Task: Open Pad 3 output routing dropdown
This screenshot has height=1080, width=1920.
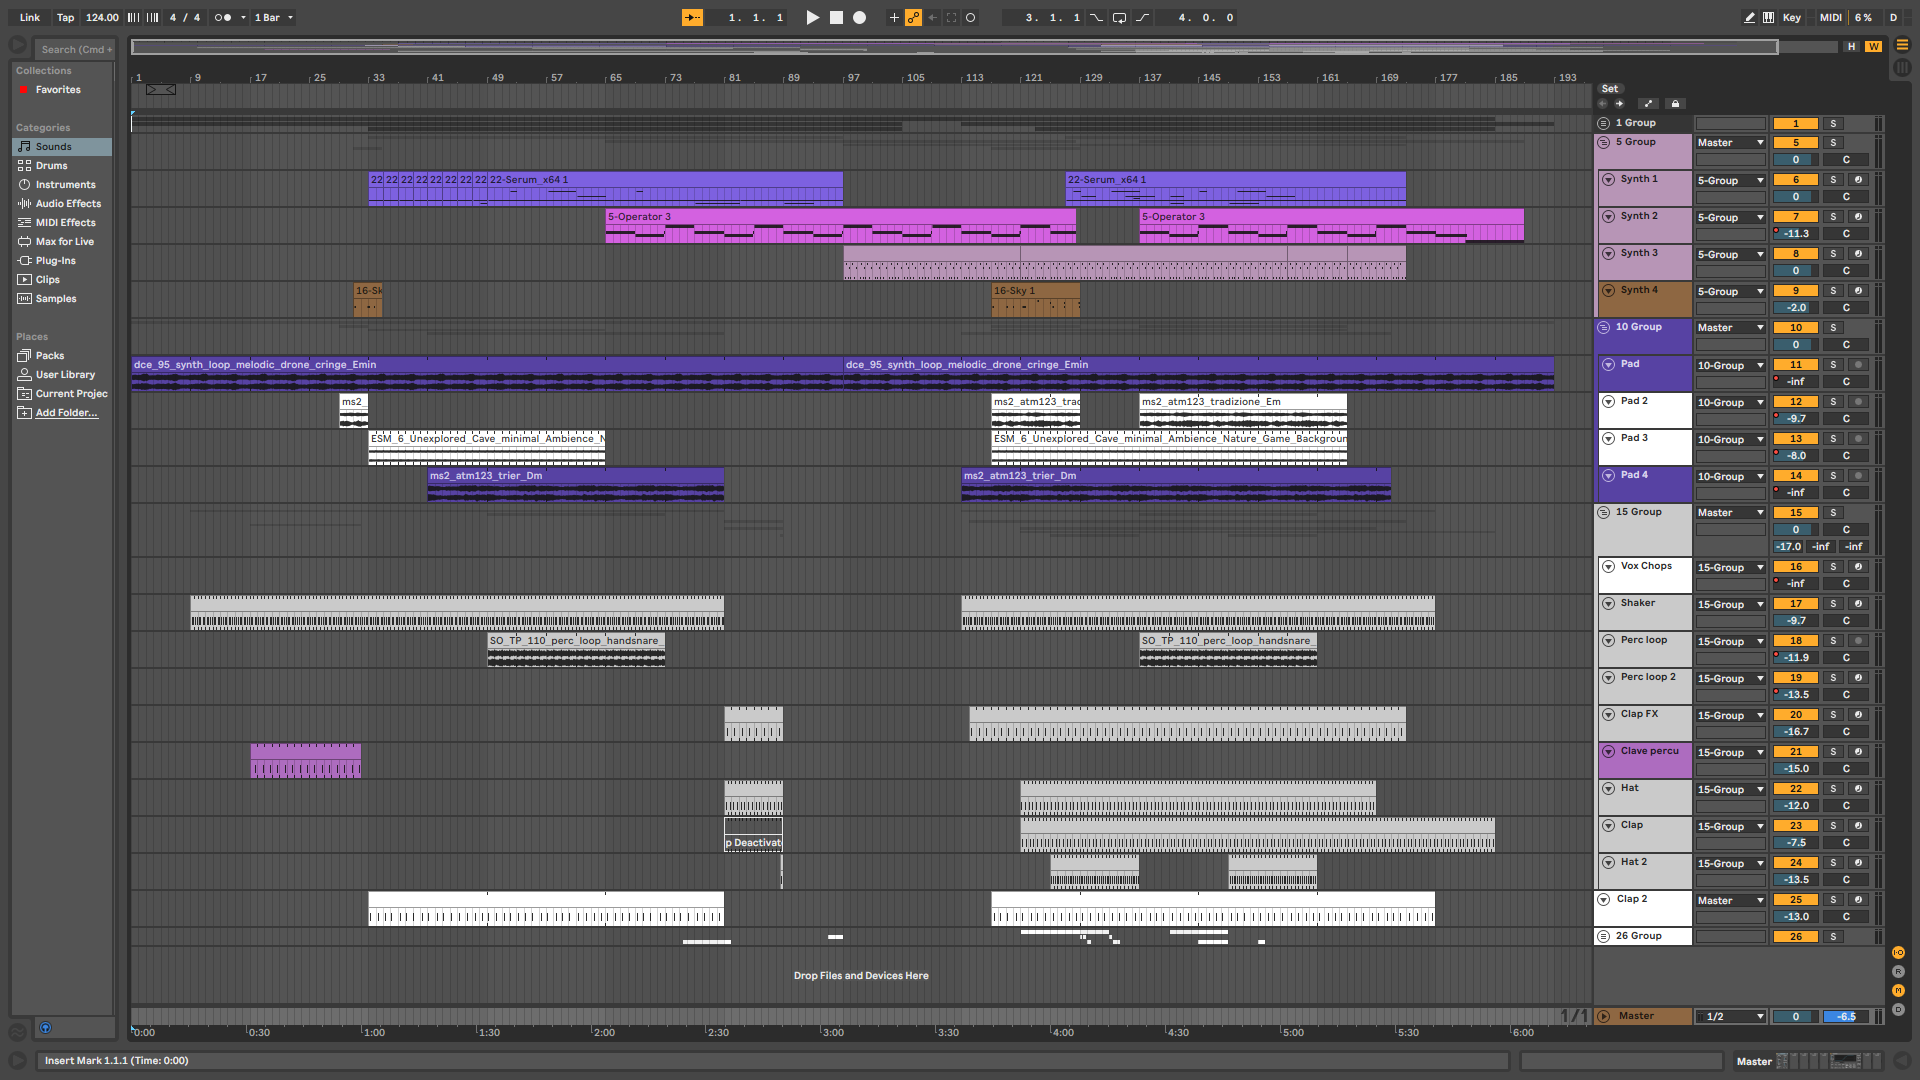Action: (1731, 440)
